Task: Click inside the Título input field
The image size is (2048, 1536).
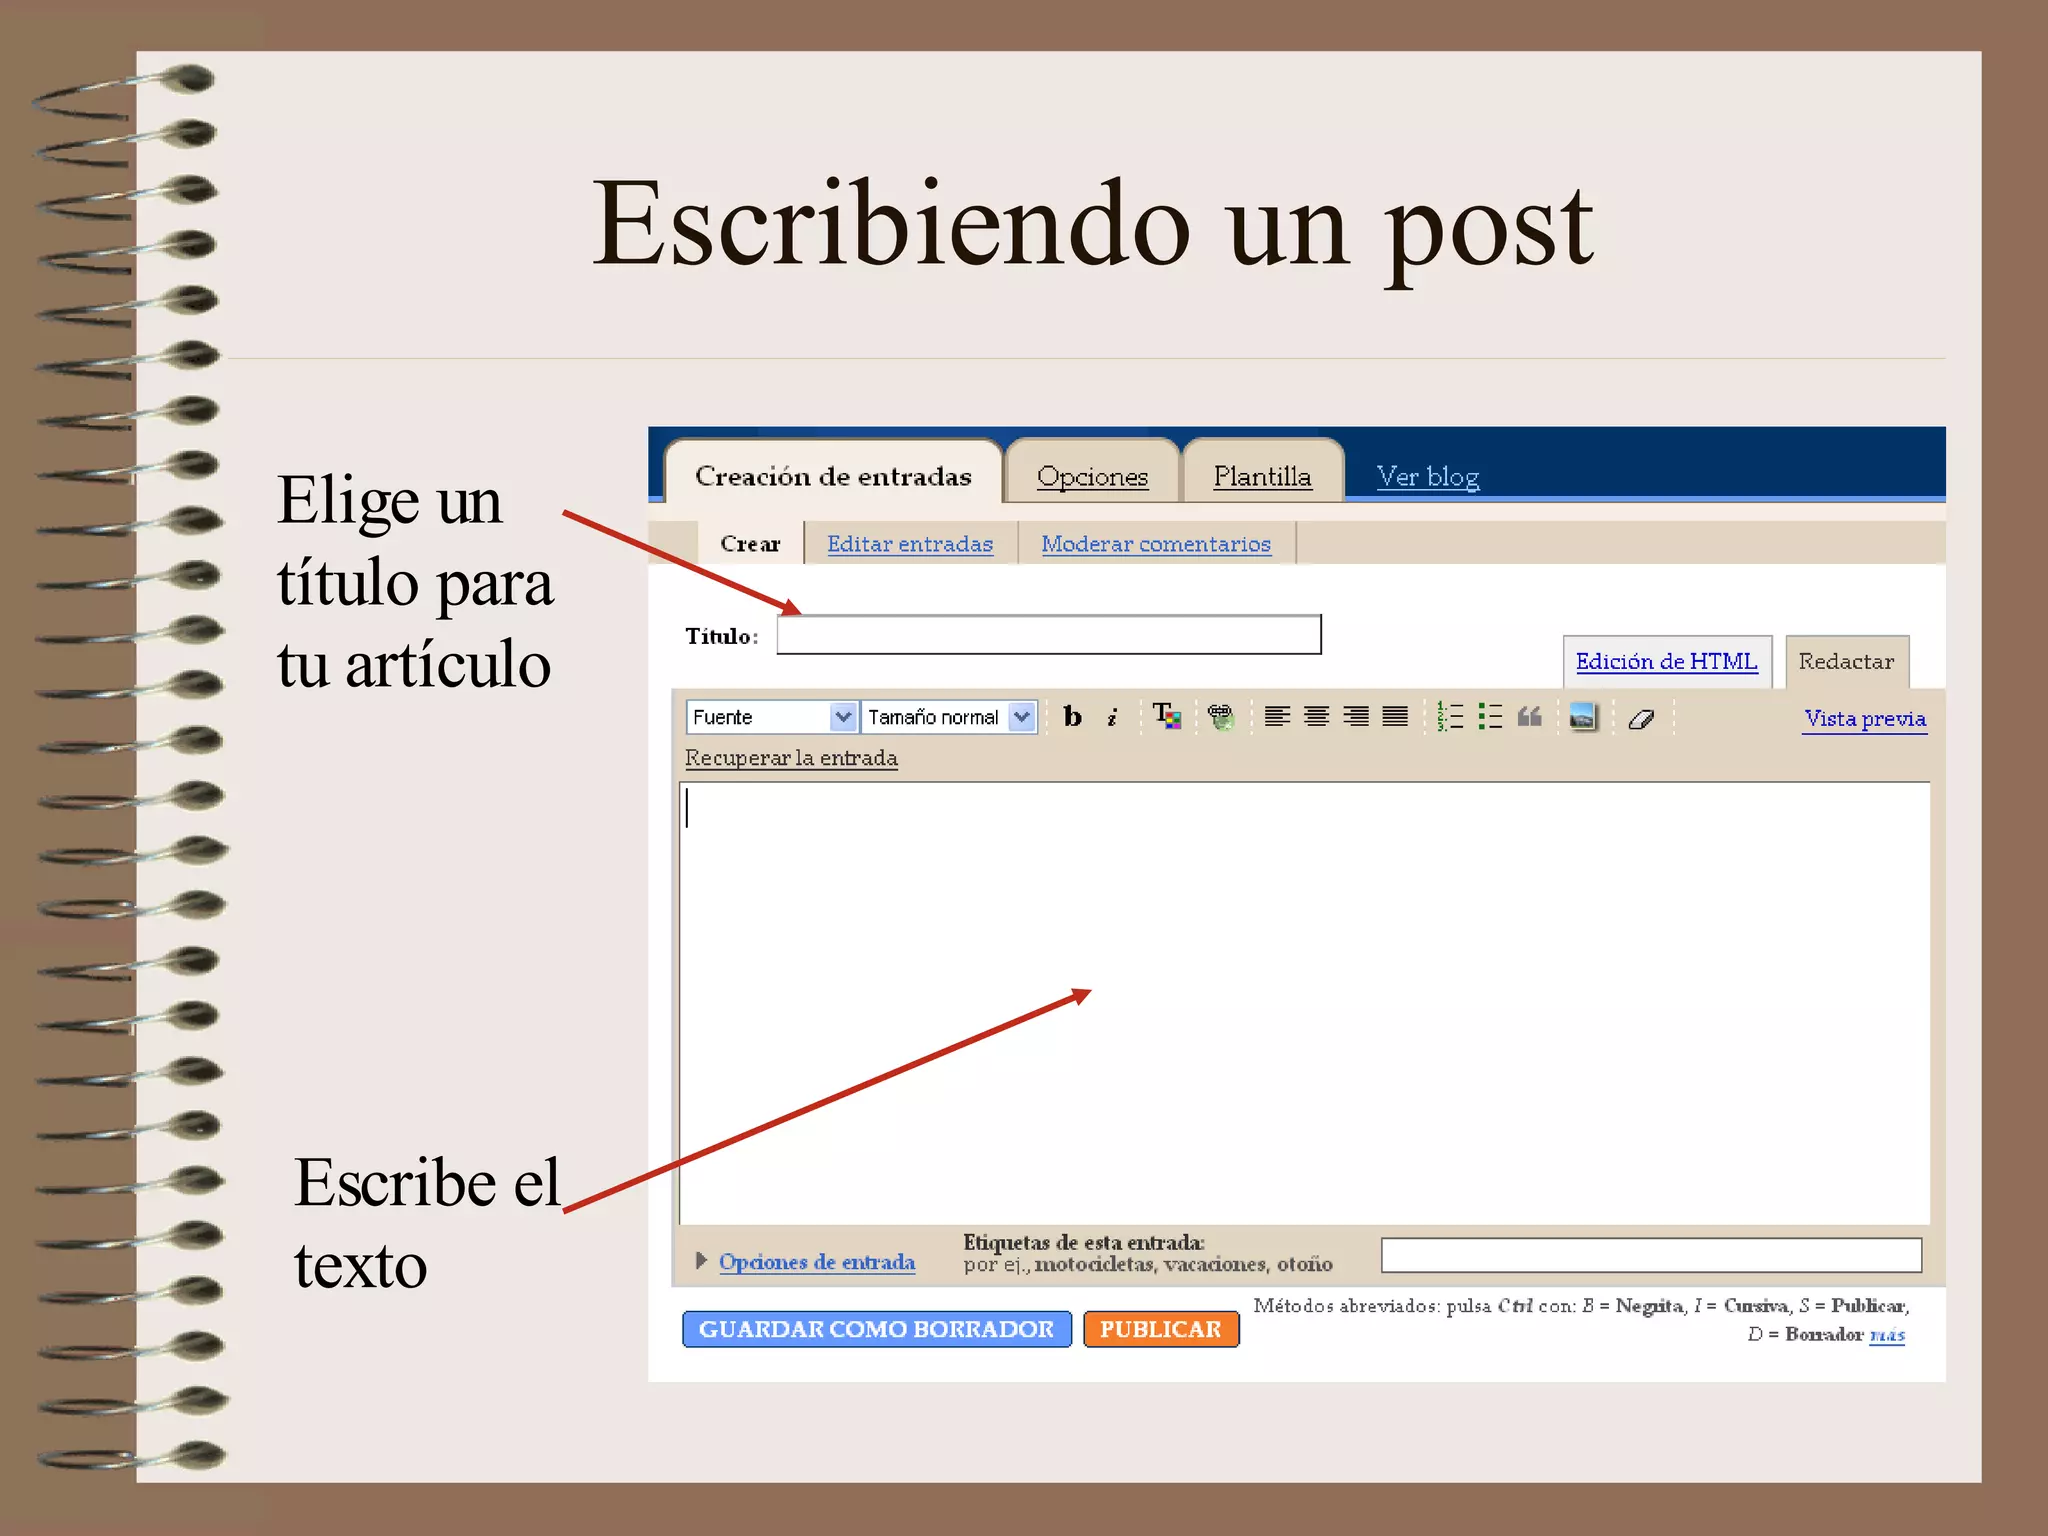Action: point(1049,635)
